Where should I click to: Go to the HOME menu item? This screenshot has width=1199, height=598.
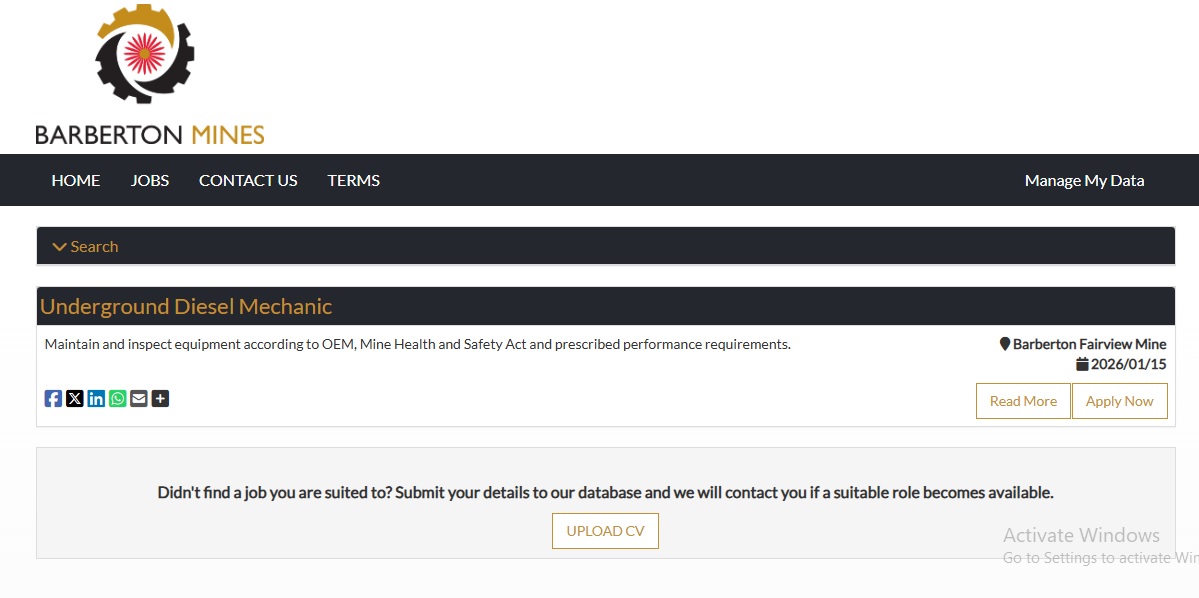tap(76, 181)
